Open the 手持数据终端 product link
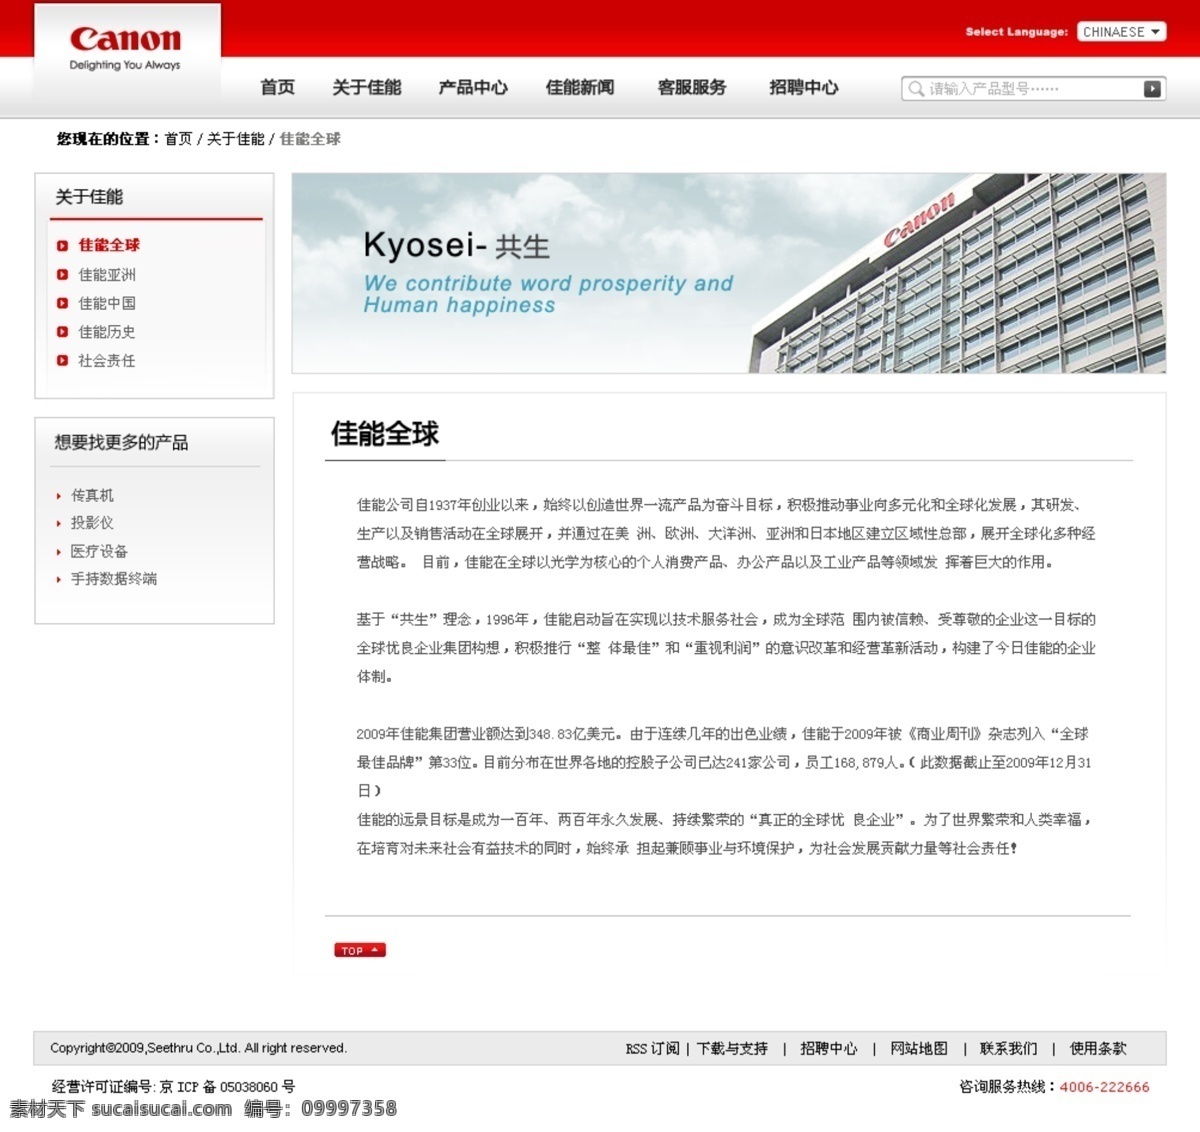 pyautogui.click(x=114, y=579)
